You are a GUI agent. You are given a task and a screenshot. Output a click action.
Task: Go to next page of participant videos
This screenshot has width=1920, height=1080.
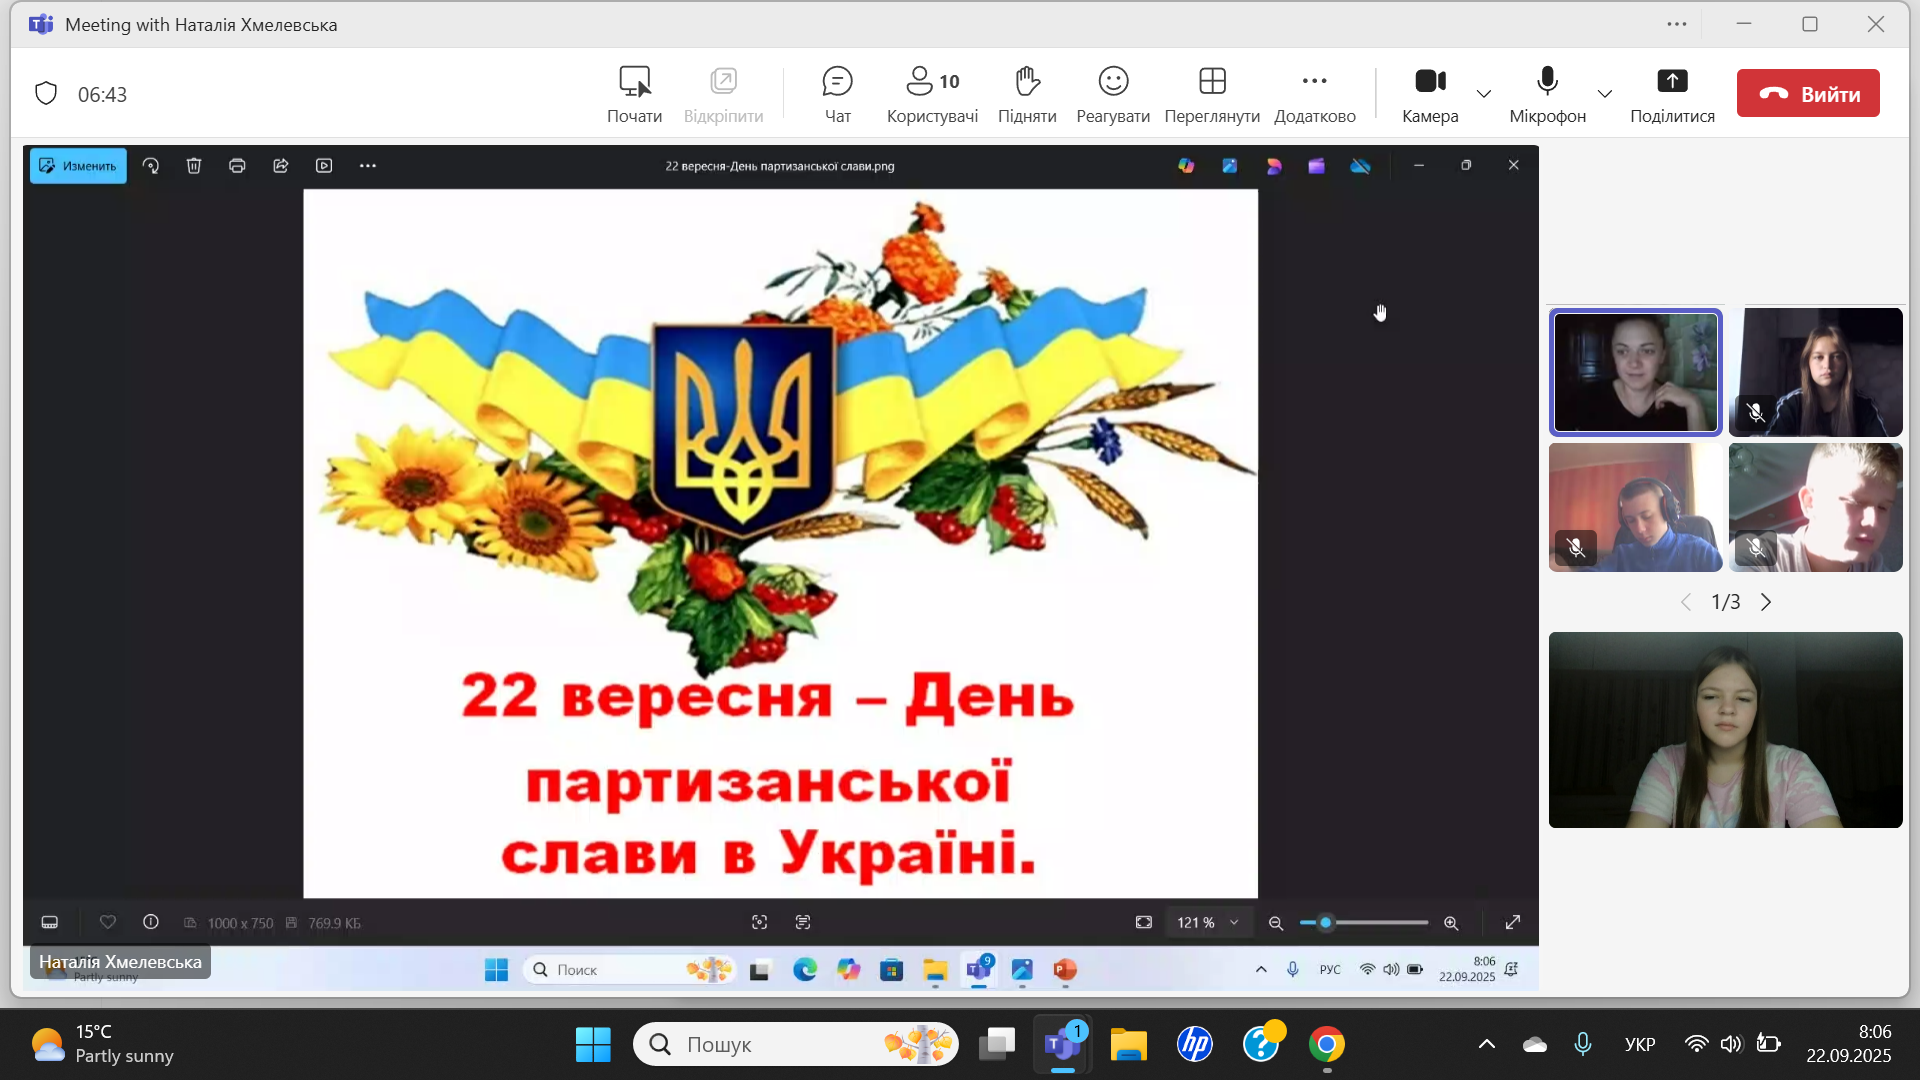(x=1766, y=602)
